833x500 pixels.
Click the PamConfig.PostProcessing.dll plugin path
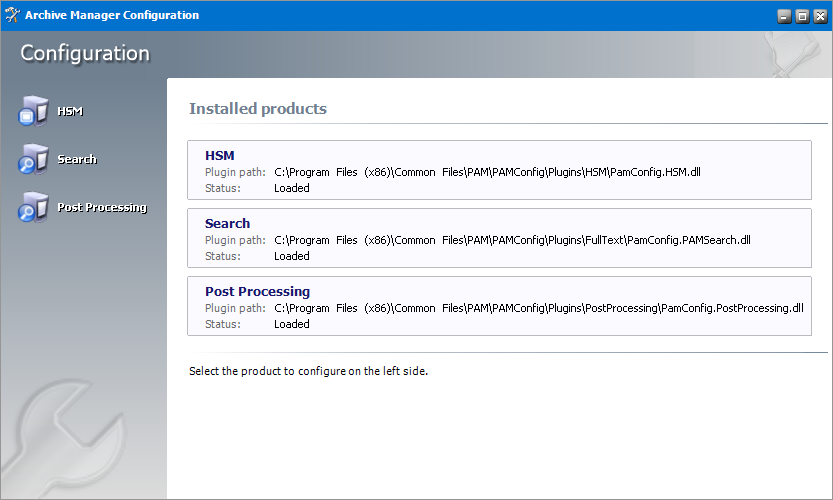click(538, 308)
